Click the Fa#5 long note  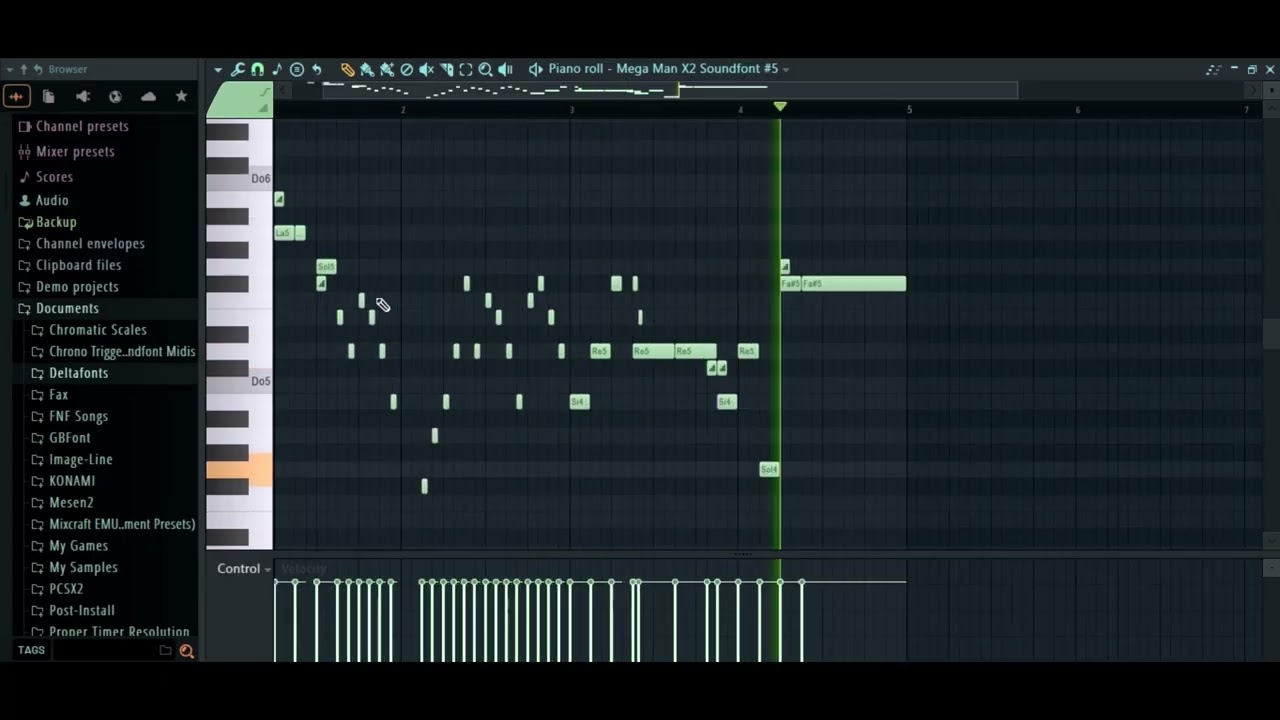tap(854, 284)
